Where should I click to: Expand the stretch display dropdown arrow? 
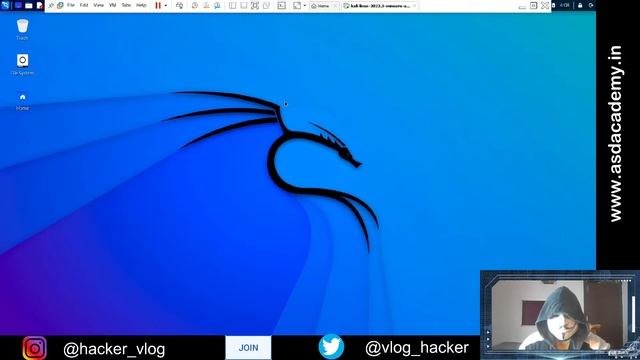(x=304, y=6)
